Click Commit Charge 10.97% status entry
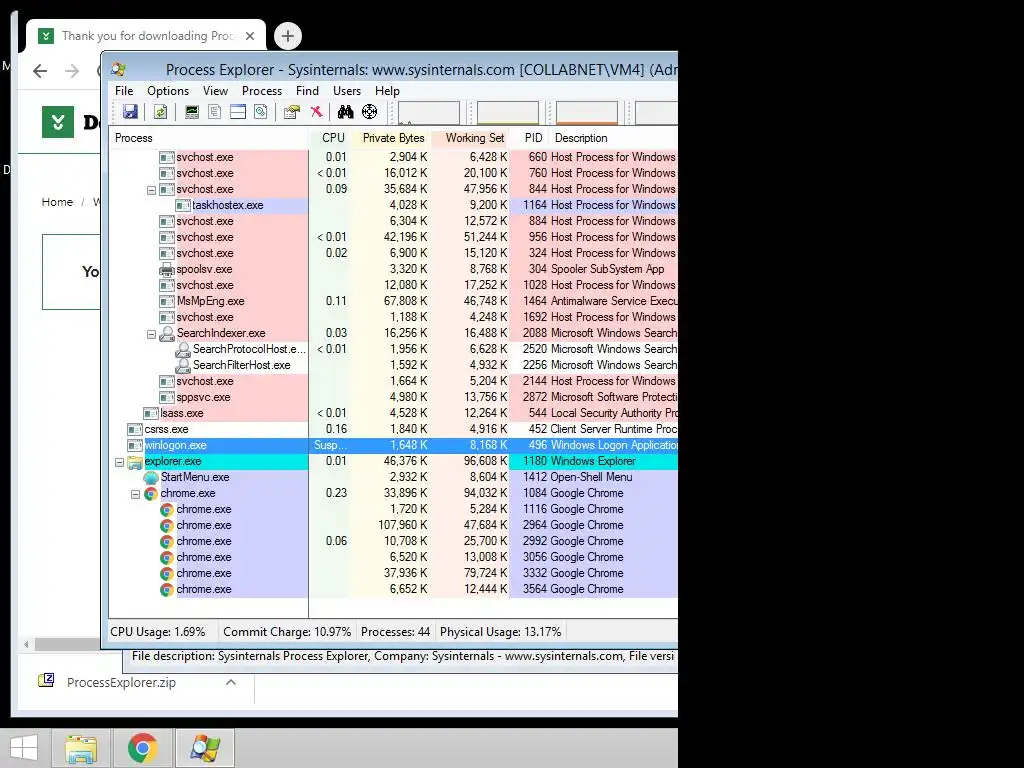This screenshot has height=768, width=1024. (x=287, y=632)
